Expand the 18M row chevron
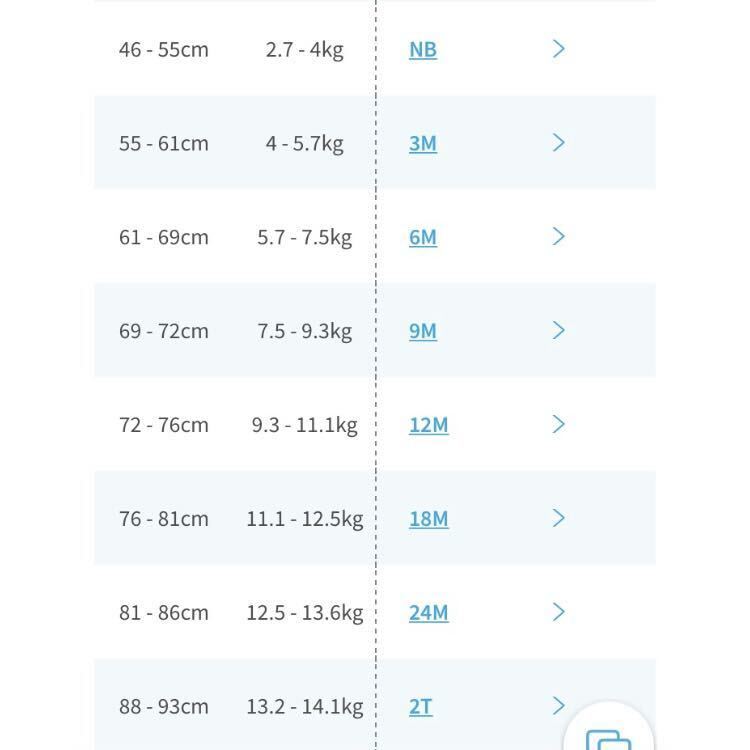This screenshot has height=750, width=750. click(x=559, y=519)
